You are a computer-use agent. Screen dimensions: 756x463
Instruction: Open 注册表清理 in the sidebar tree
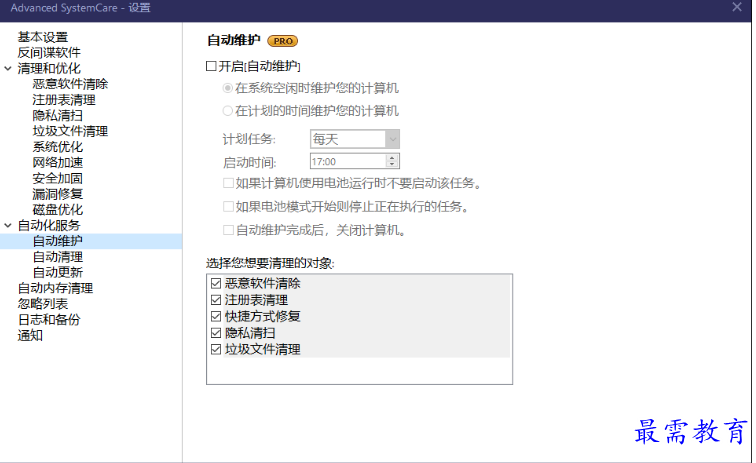(64, 100)
